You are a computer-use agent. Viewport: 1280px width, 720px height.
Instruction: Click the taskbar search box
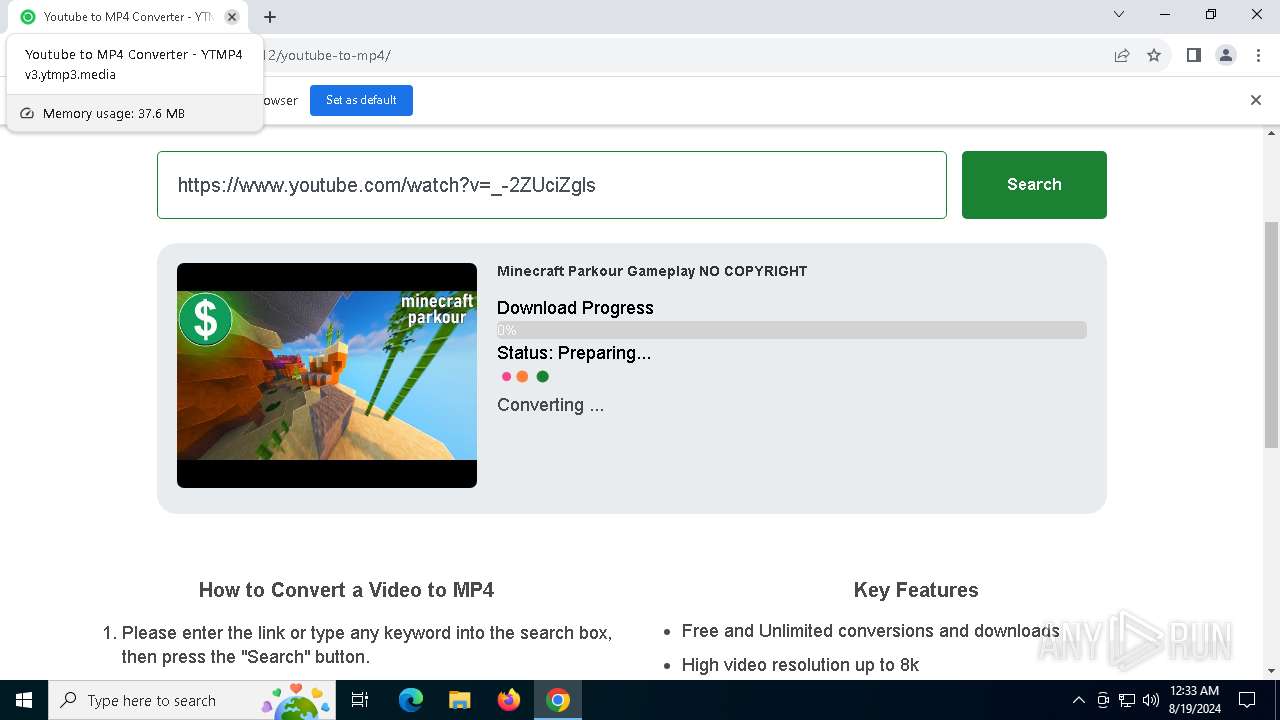(193, 700)
